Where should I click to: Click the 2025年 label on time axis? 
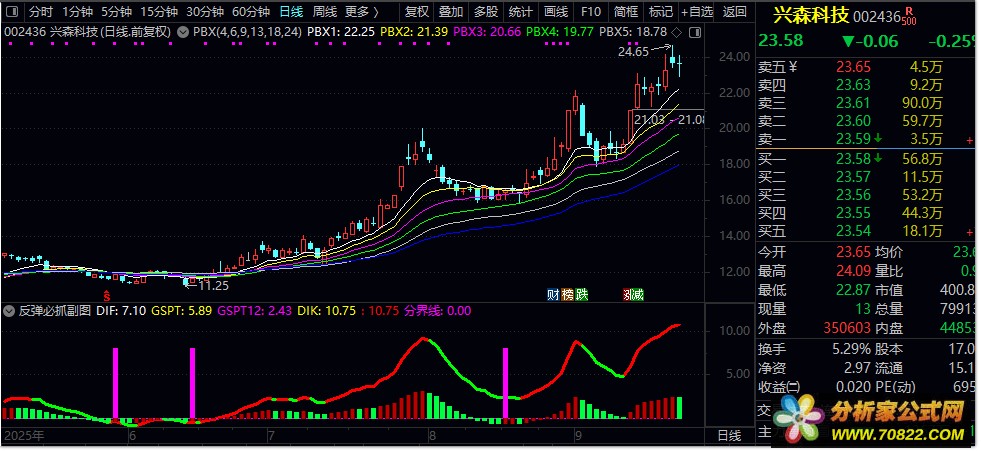click(x=24, y=435)
